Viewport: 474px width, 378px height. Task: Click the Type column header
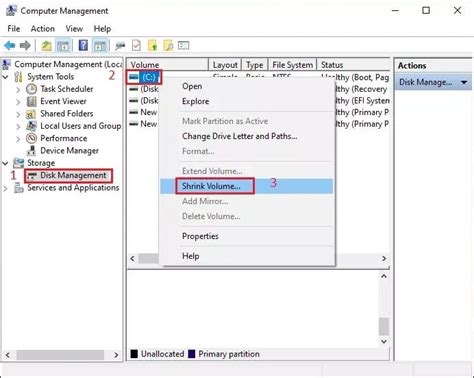click(x=255, y=65)
